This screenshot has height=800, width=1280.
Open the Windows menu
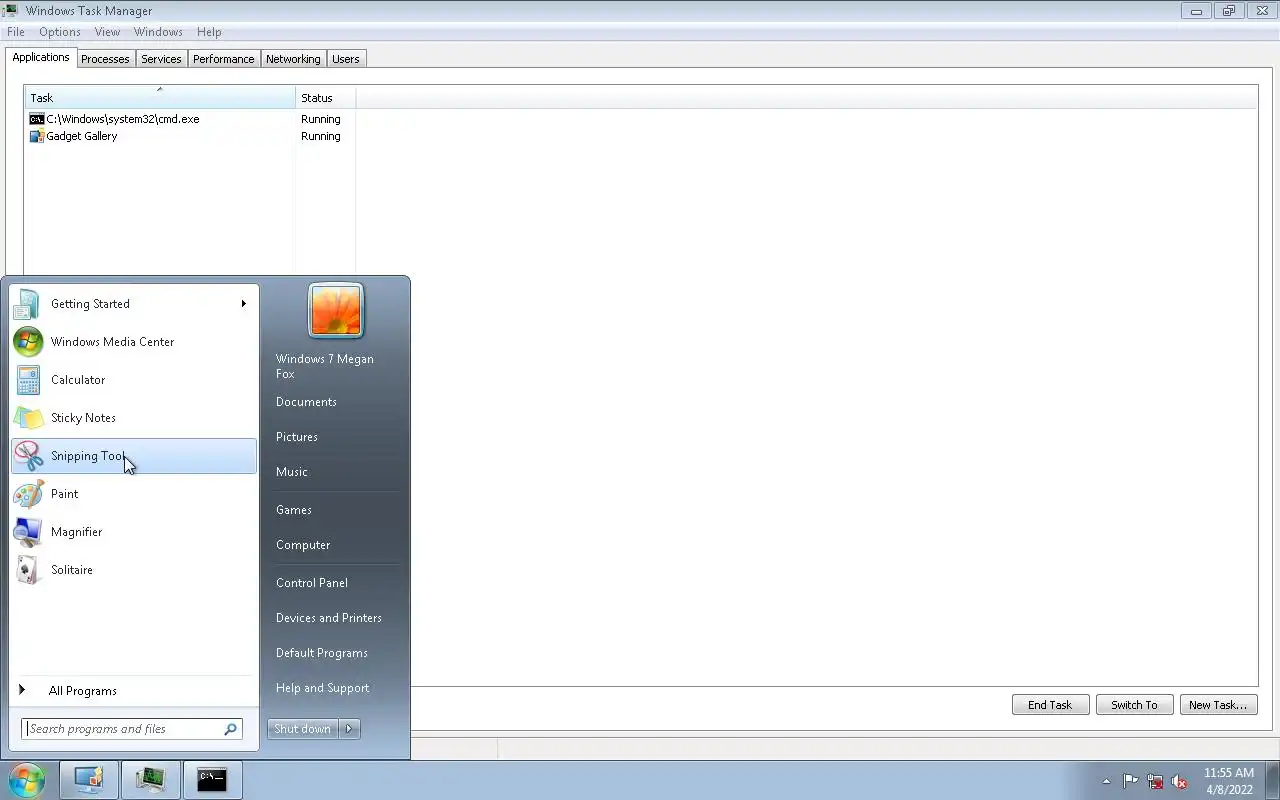coord(158,32)
